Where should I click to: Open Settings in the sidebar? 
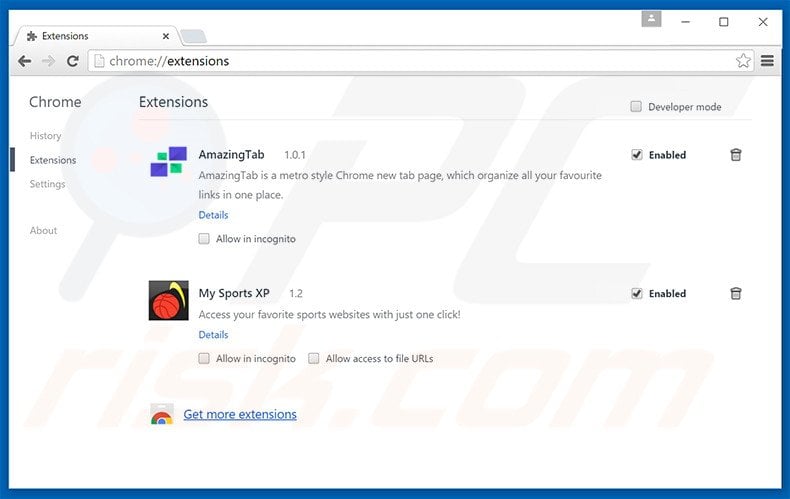(47, 184)
